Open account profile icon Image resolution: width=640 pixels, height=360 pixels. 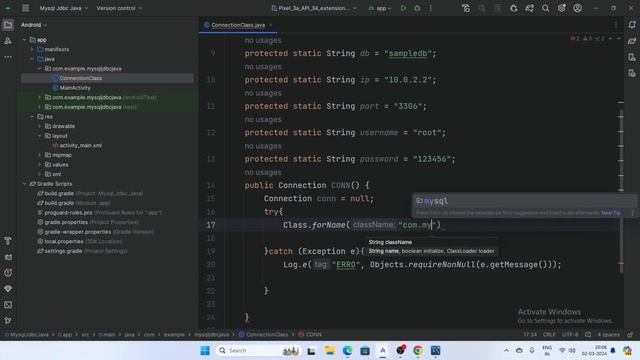pyautogui.click(x=577, y=8)
